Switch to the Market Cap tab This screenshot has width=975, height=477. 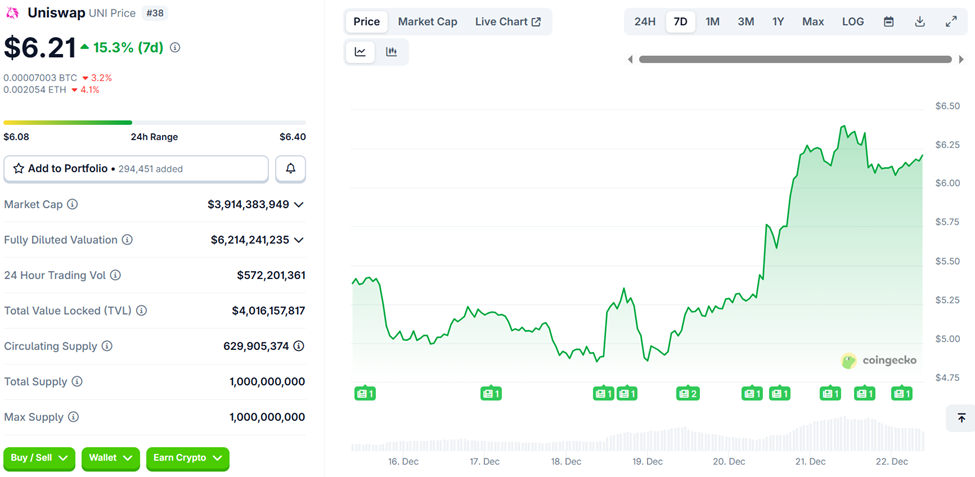pos(427,22)
